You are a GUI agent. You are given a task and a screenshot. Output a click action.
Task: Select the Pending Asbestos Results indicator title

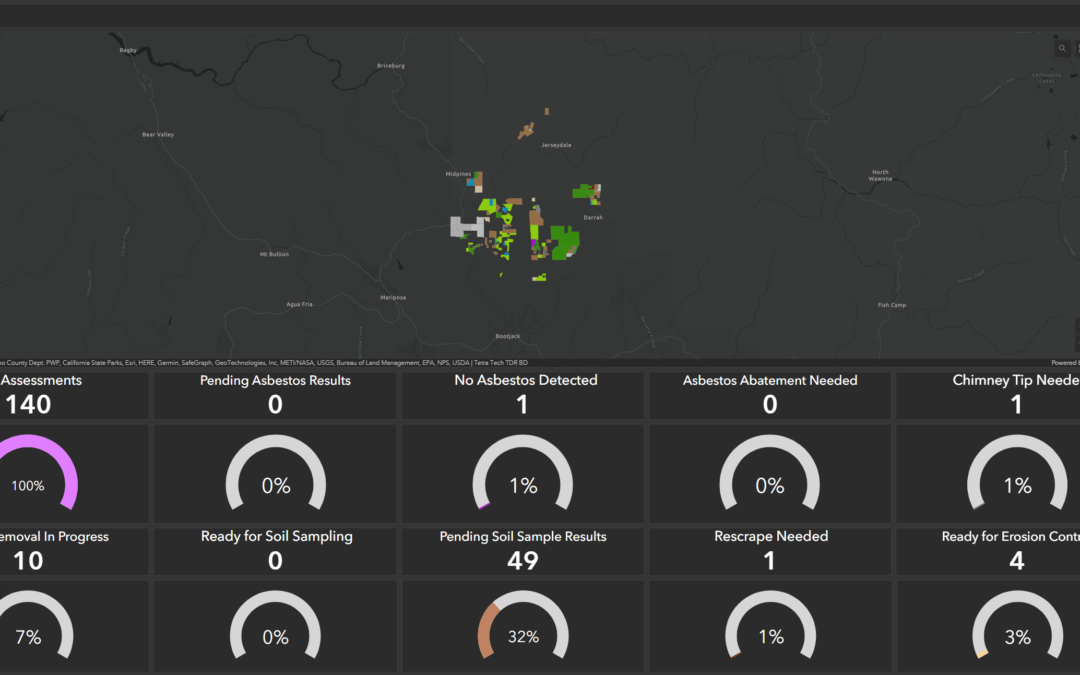275,381
